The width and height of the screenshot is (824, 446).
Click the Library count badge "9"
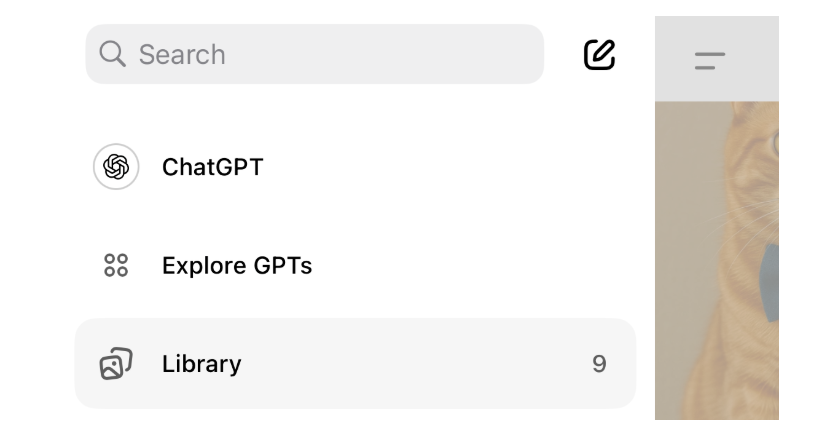(x=599, y=364)
